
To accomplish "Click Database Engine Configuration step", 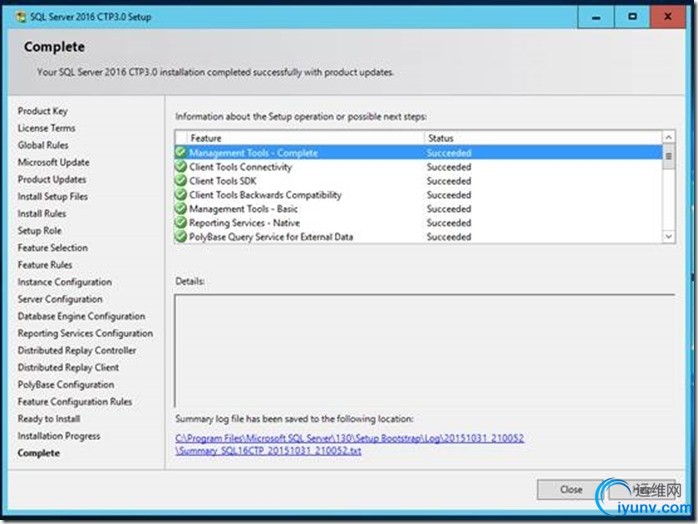I will (81, 316).
